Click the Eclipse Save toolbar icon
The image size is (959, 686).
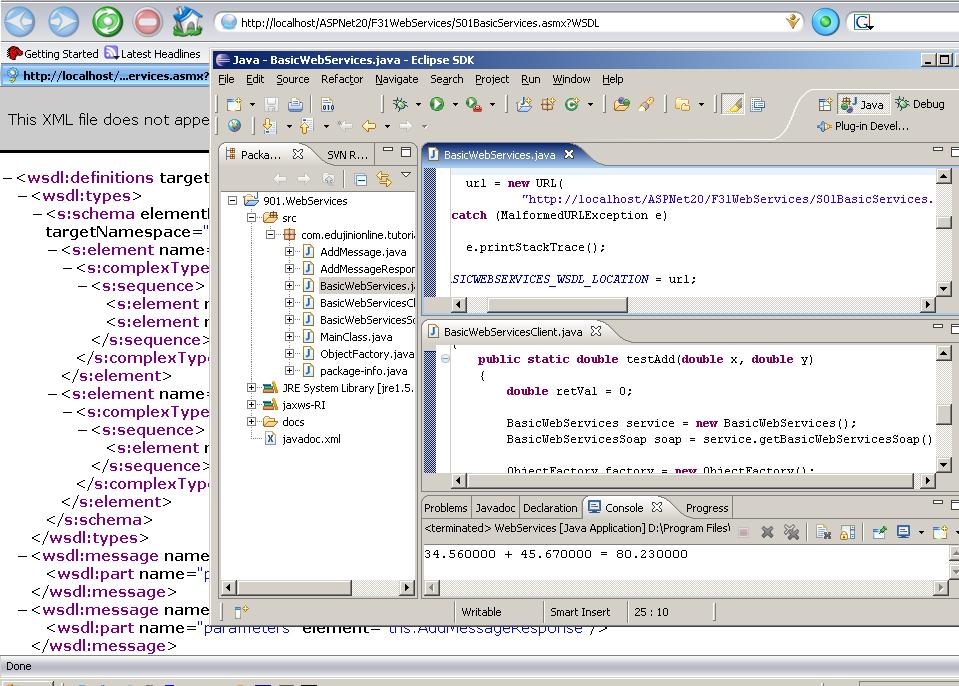[272, 105]
